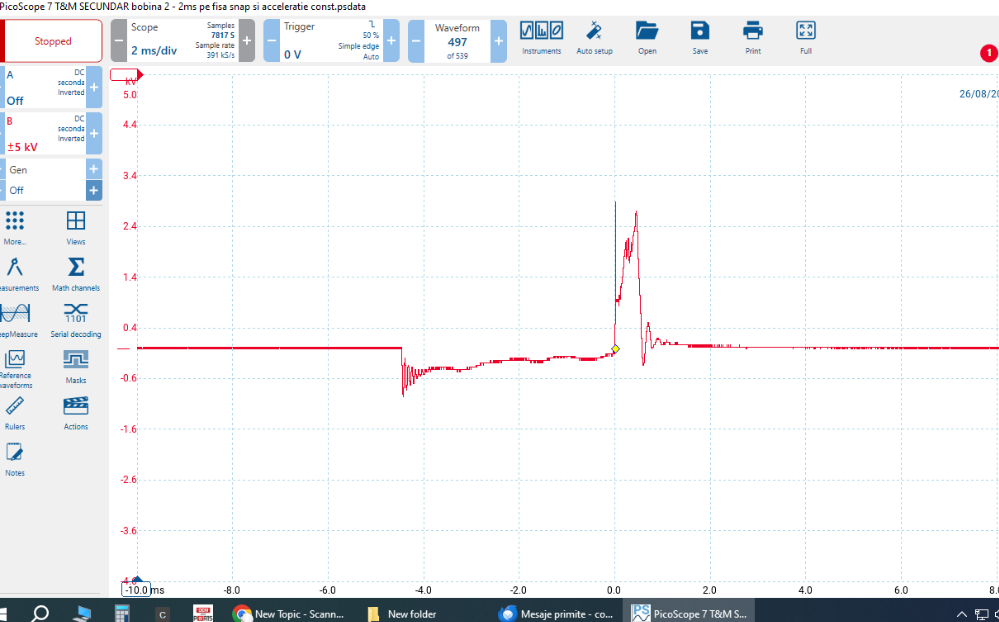Click the Views grid icon

(76, 222)
